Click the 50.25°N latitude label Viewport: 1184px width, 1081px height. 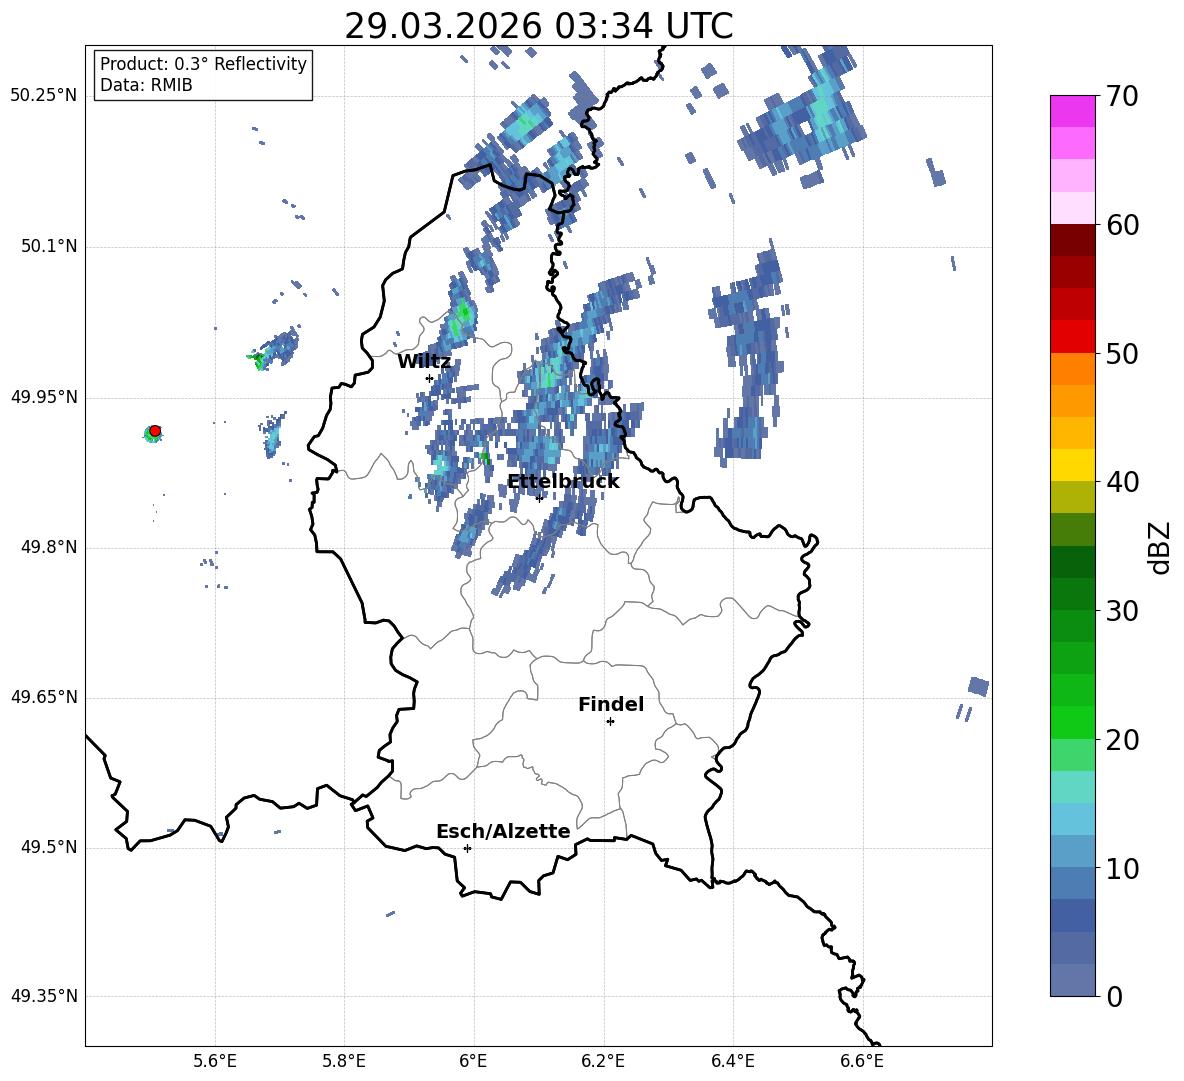coord(44,96)
